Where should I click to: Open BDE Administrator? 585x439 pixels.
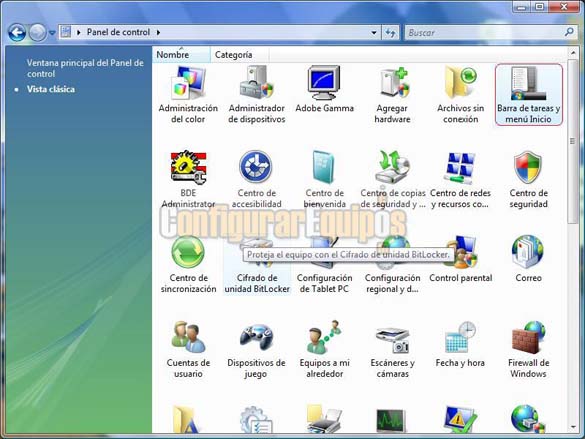[188, 179]
